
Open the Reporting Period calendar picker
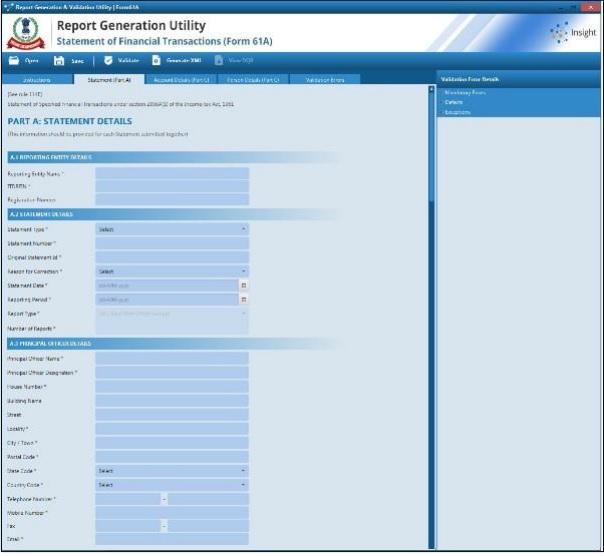click(243, 299)
